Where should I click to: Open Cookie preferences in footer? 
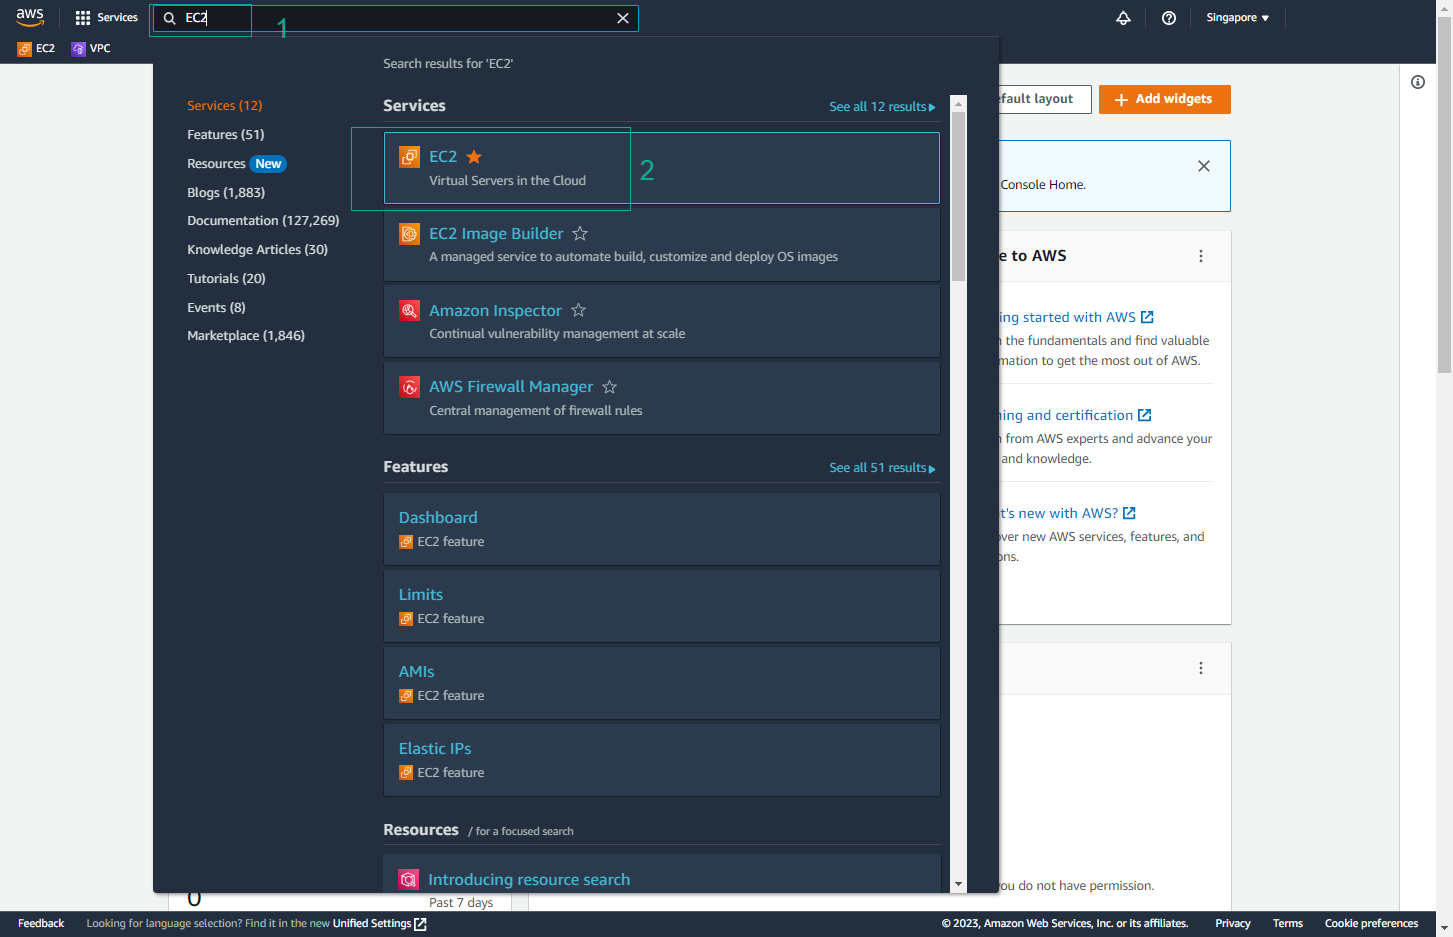pyautogui.click(x=1371, y=924)
